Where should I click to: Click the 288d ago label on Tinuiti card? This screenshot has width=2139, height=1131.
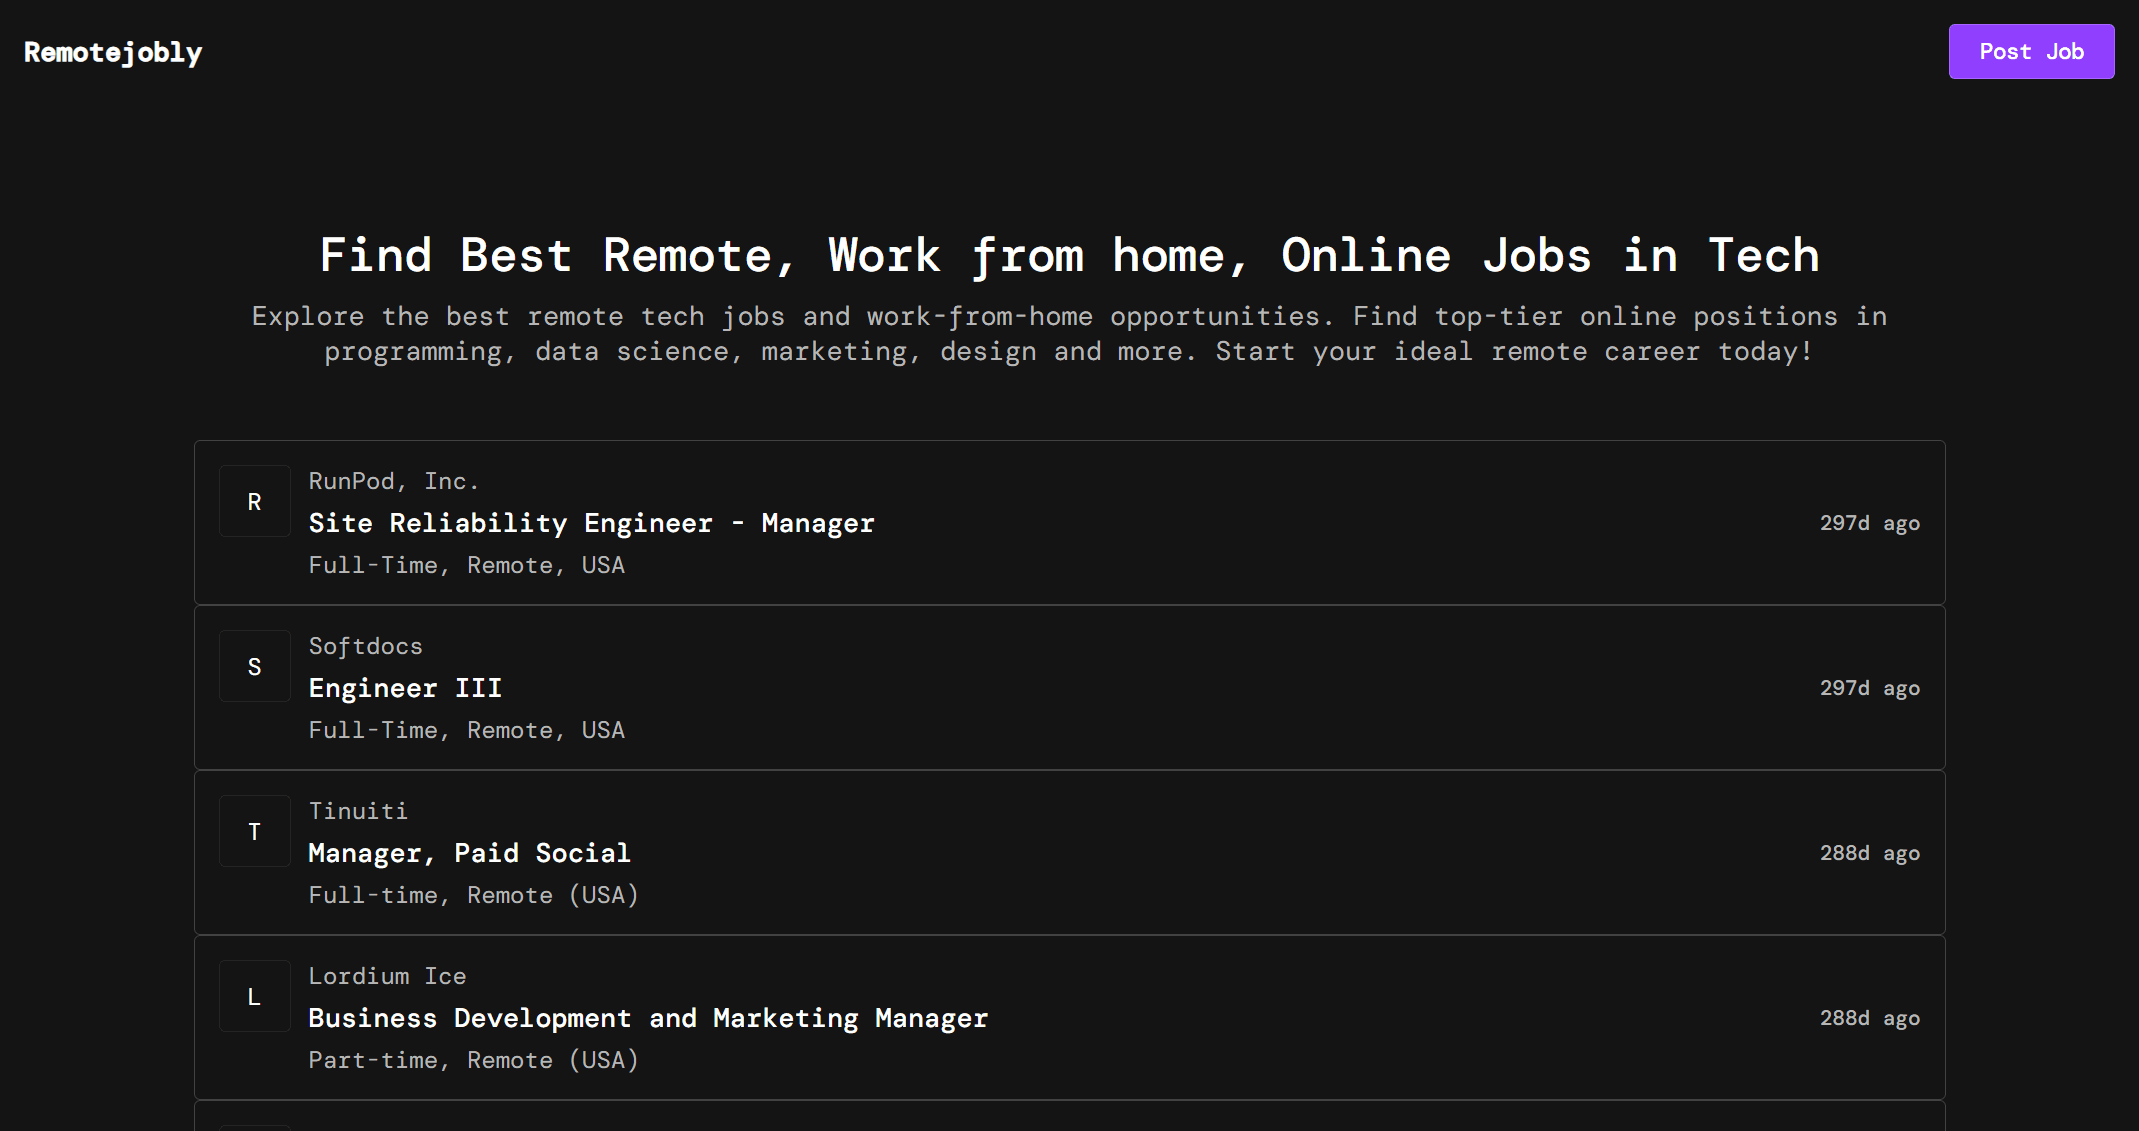(1869, 853)
